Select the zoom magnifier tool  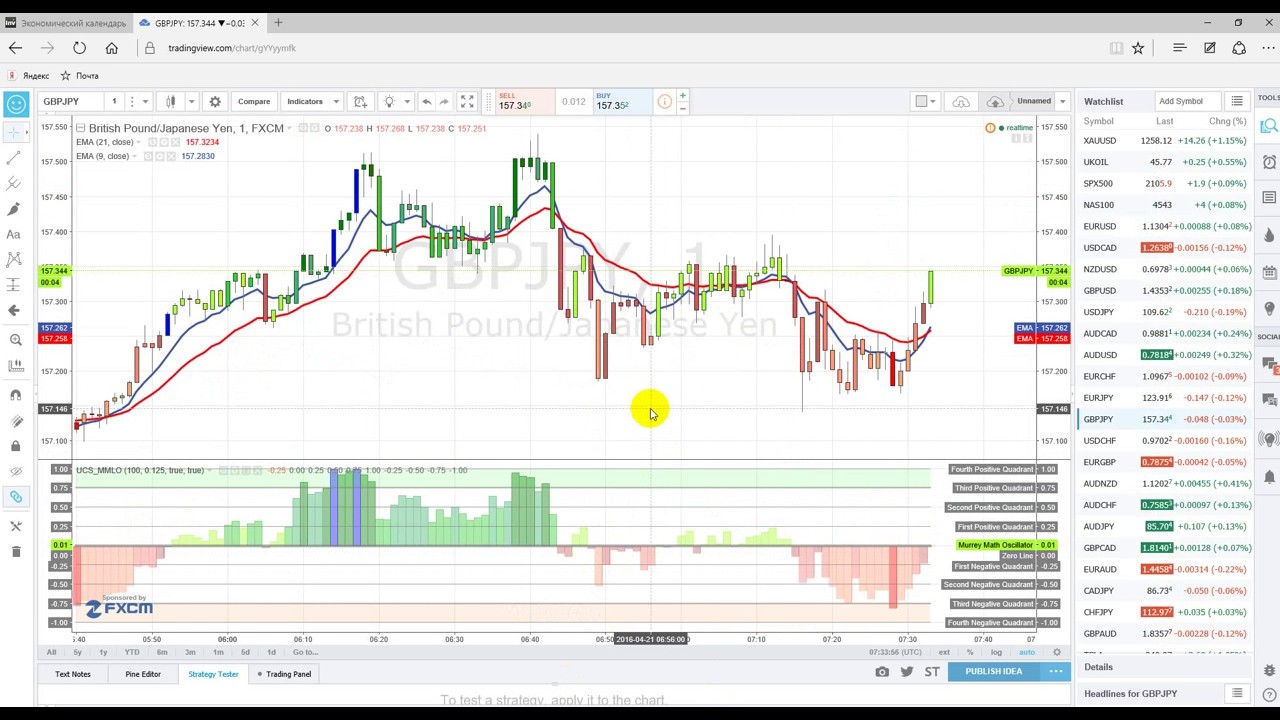click(14, 340)
